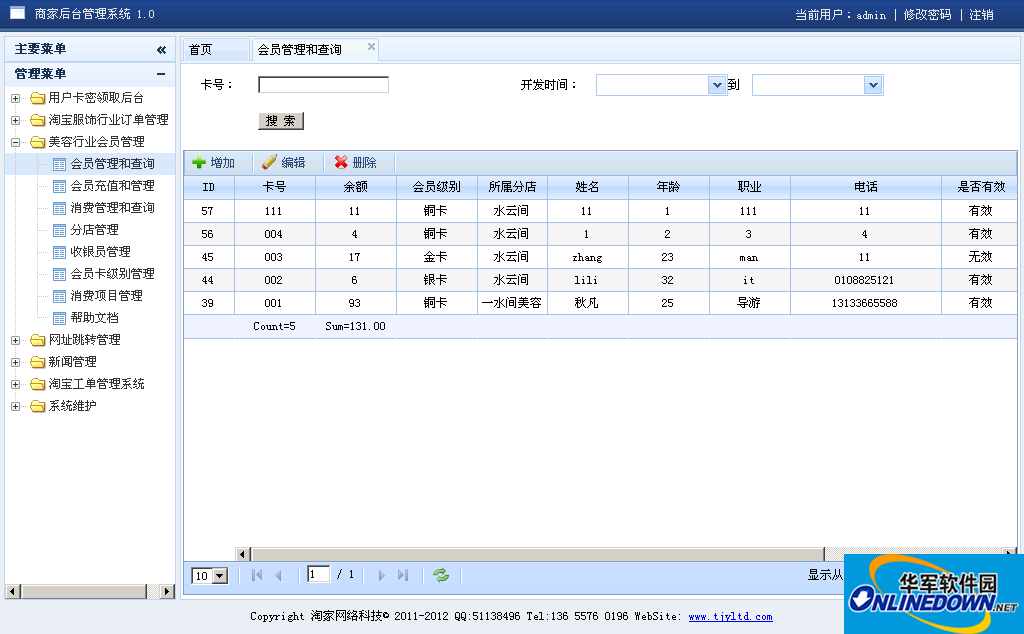The image size is (1024, 634).
Task: Refresh the member table
Action: pos(441,575)
